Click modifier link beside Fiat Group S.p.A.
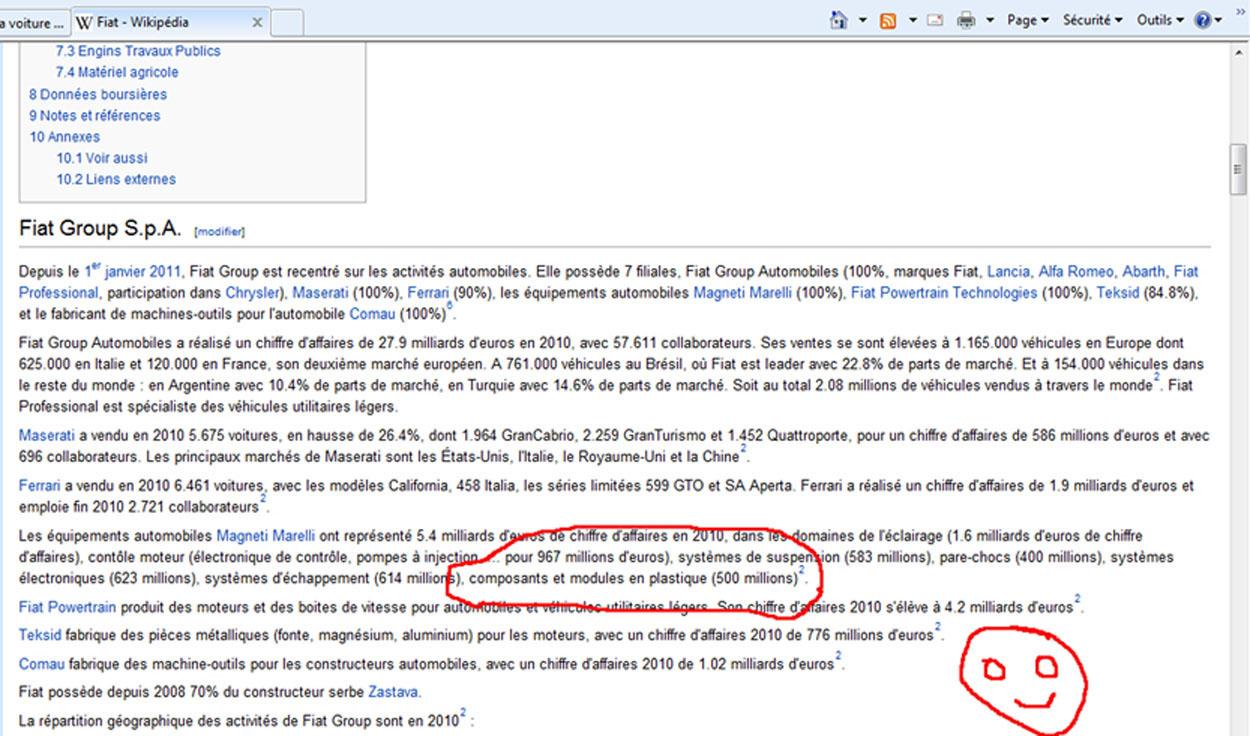 [219, 231]
